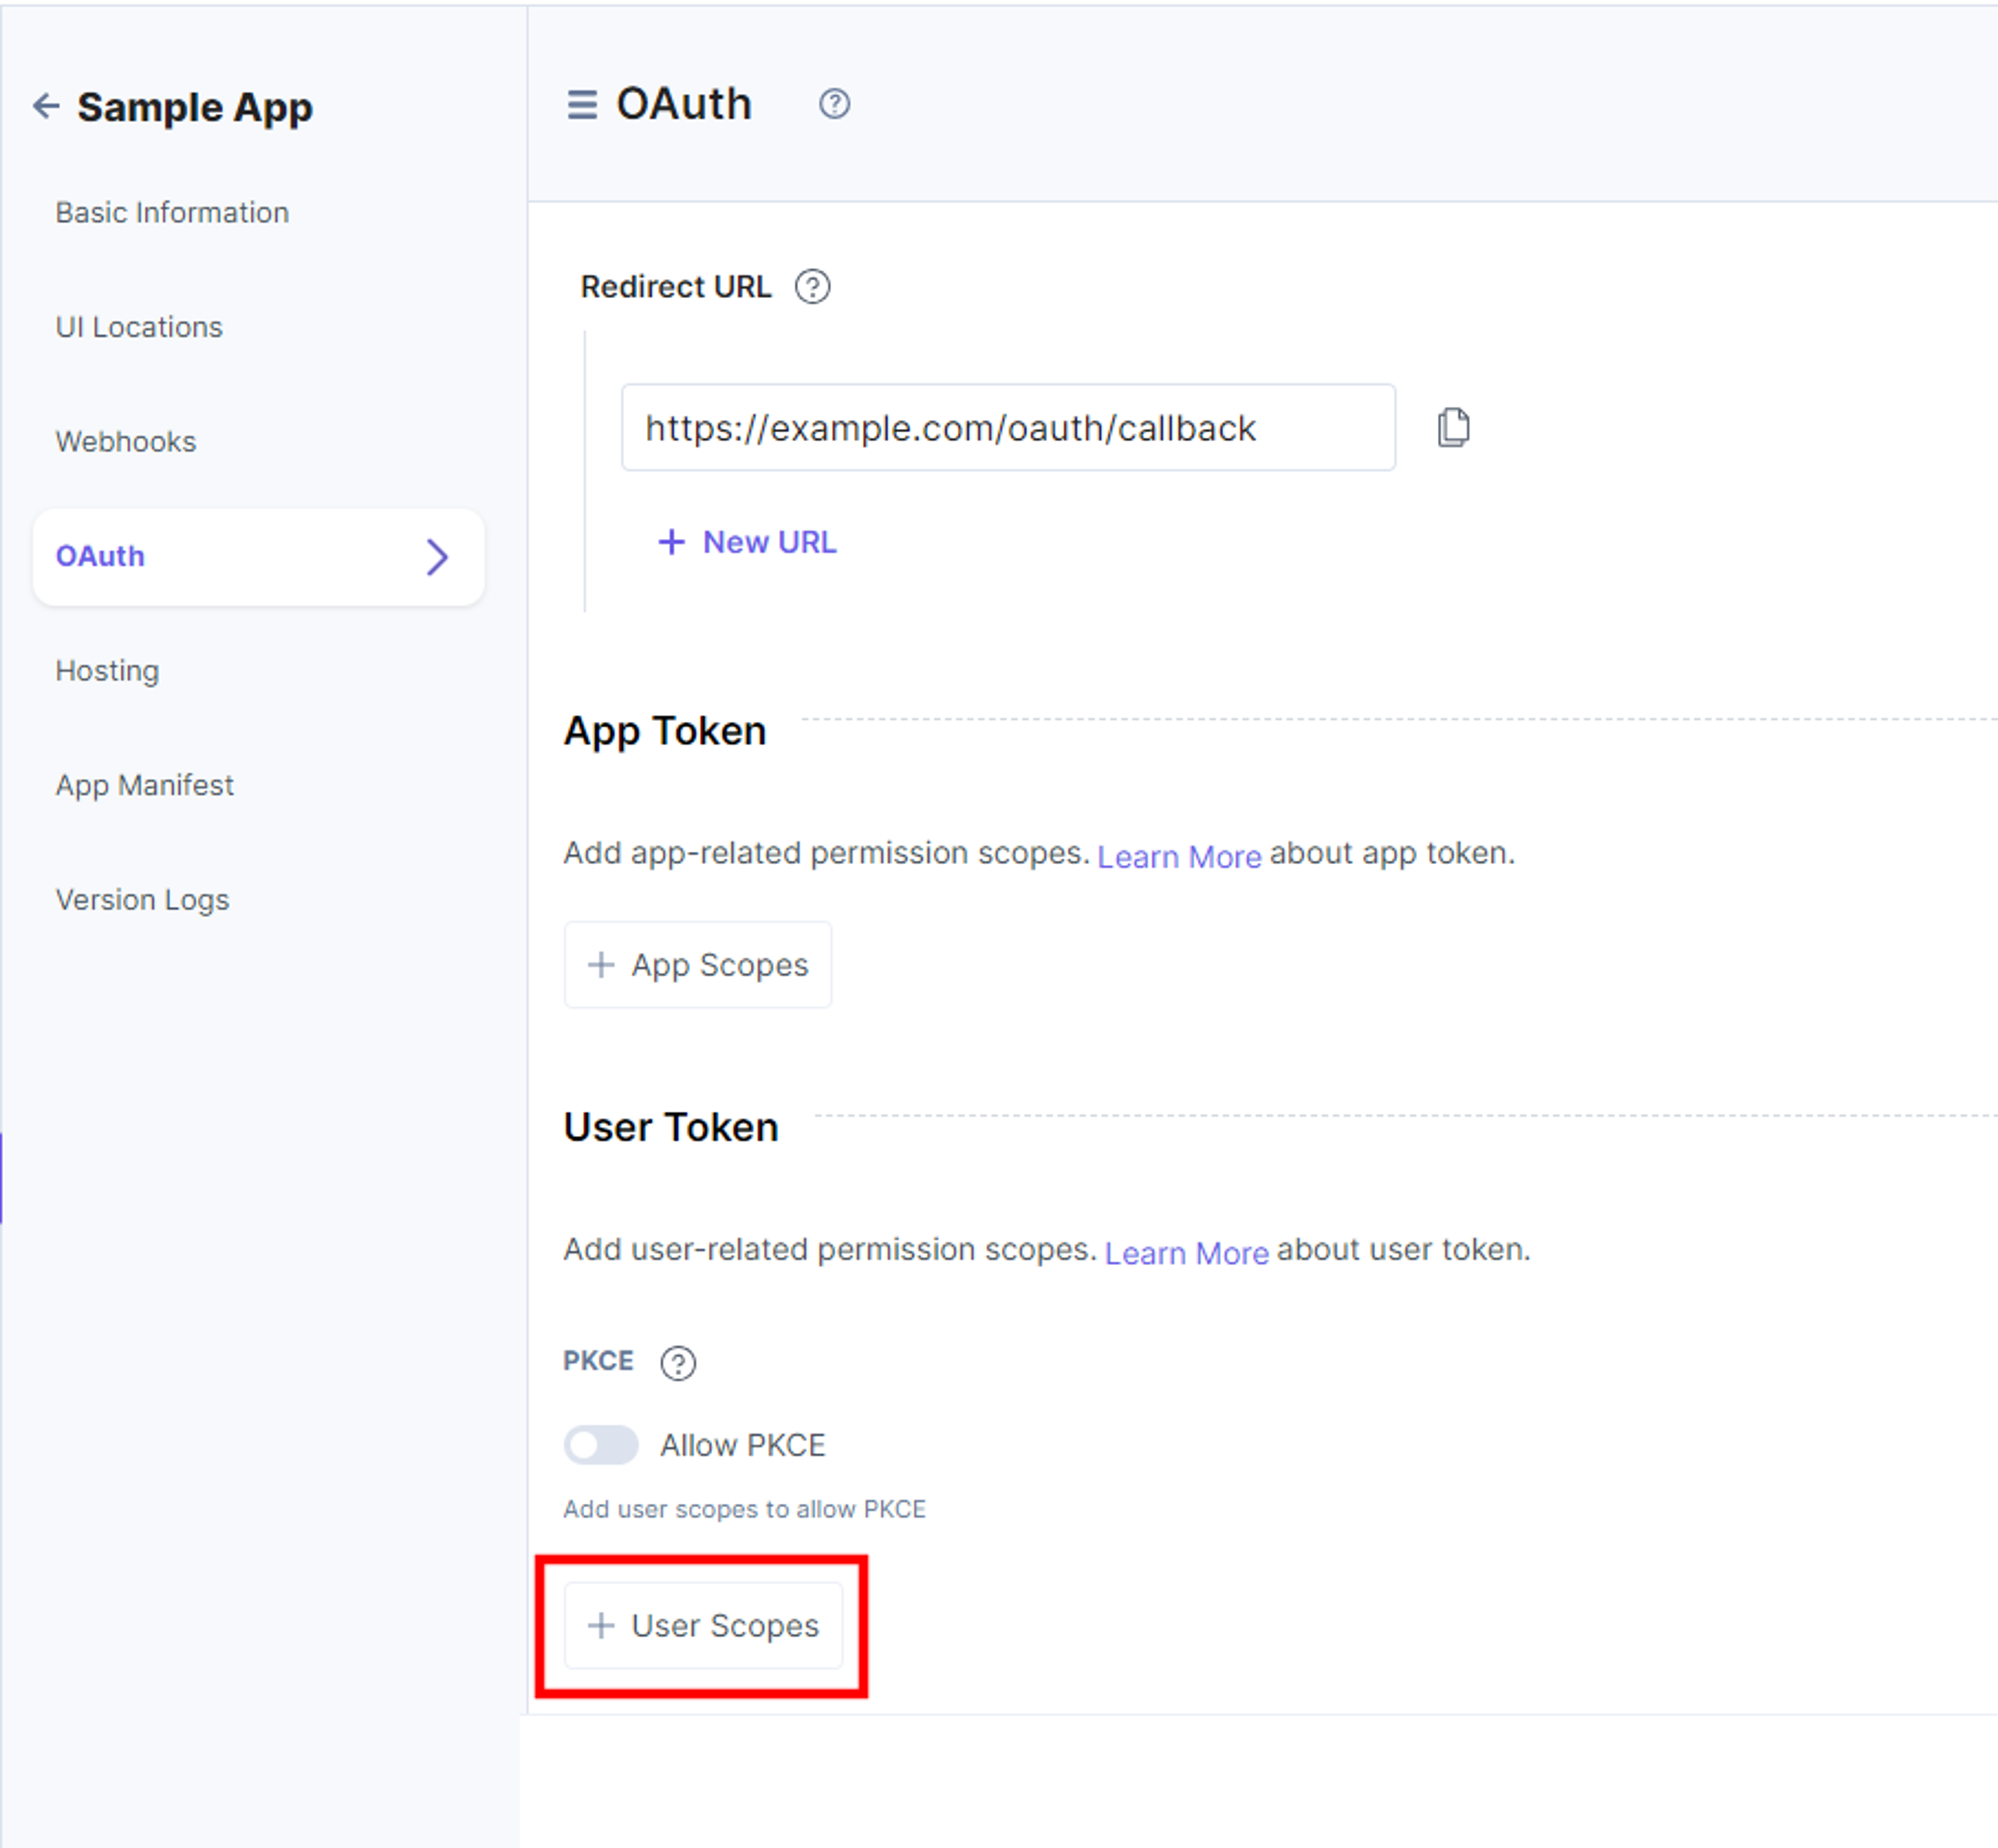Select 'Add user scopes to allow PKCE' hint
1998x1848 pixels.
pos(745,1509)
